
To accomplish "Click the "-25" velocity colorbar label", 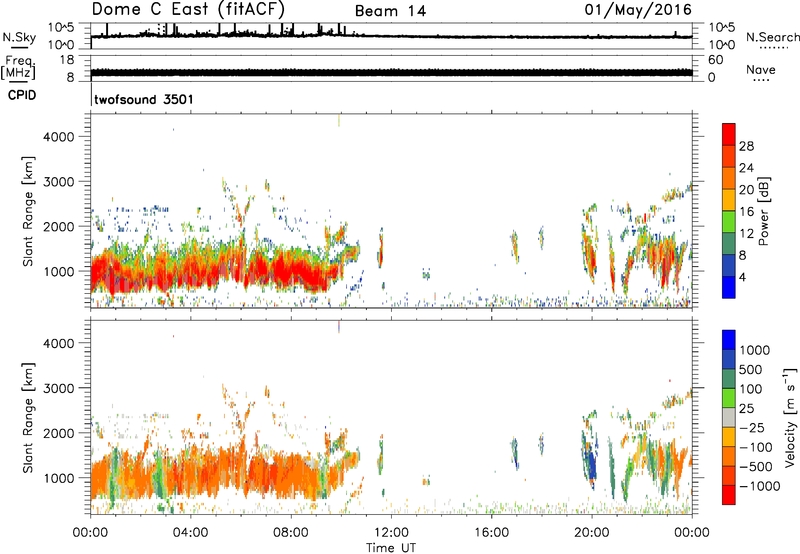I will coord(753,428).
